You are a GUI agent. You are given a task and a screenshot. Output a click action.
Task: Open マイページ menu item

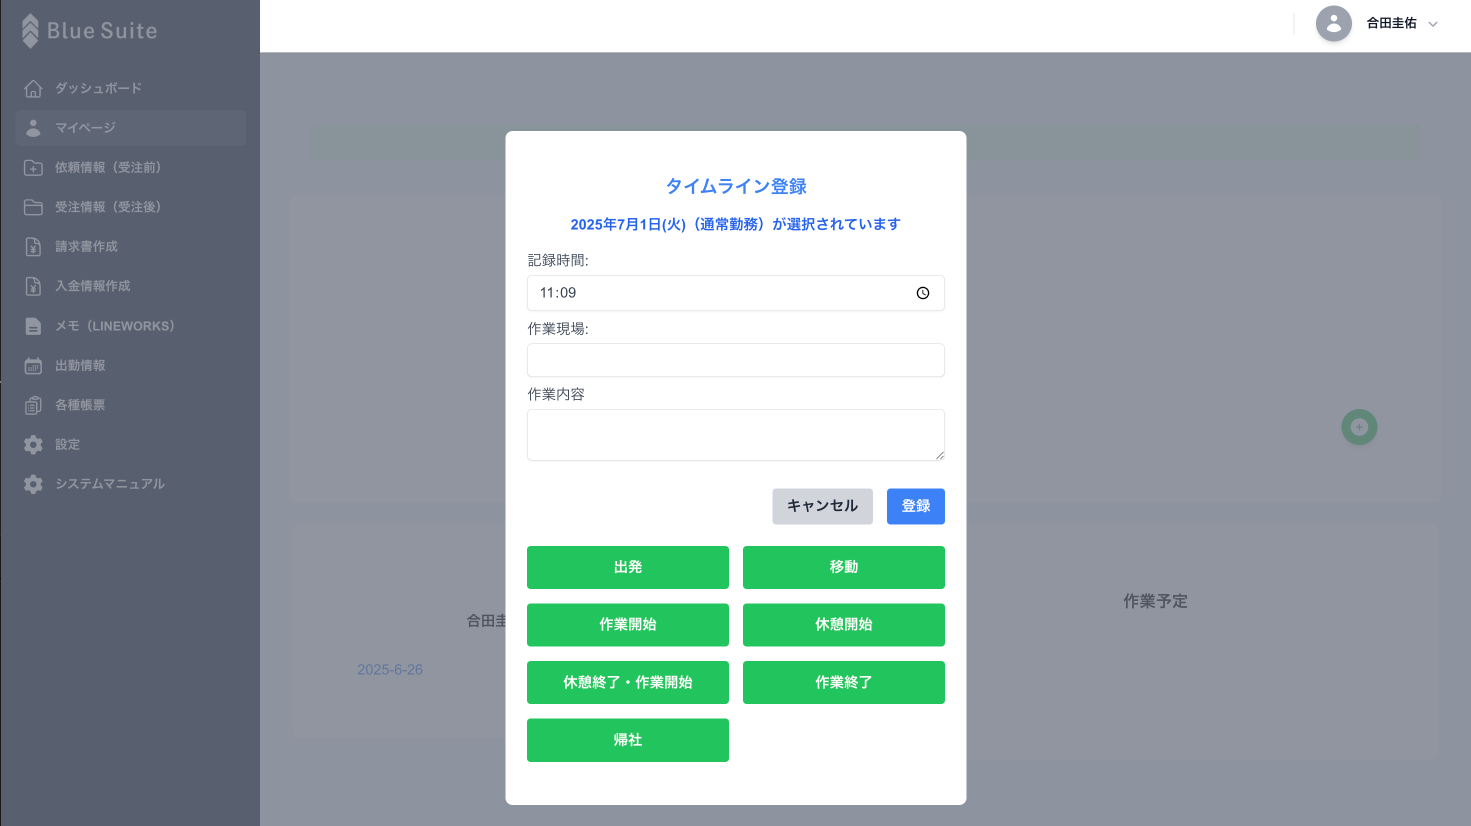click(x=131, y=128)
